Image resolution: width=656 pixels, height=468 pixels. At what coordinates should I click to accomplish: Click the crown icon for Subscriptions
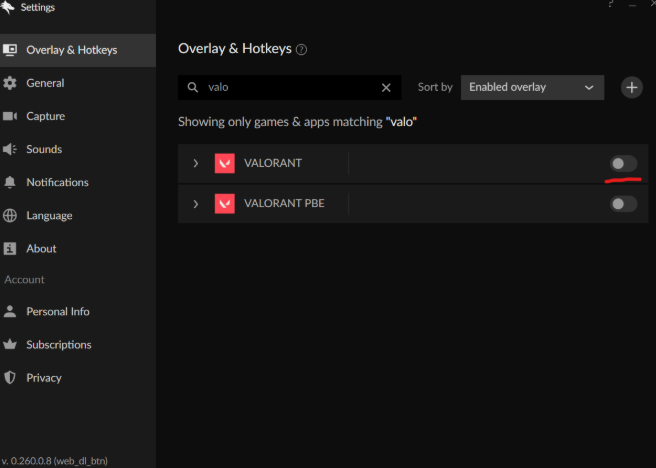10,345
